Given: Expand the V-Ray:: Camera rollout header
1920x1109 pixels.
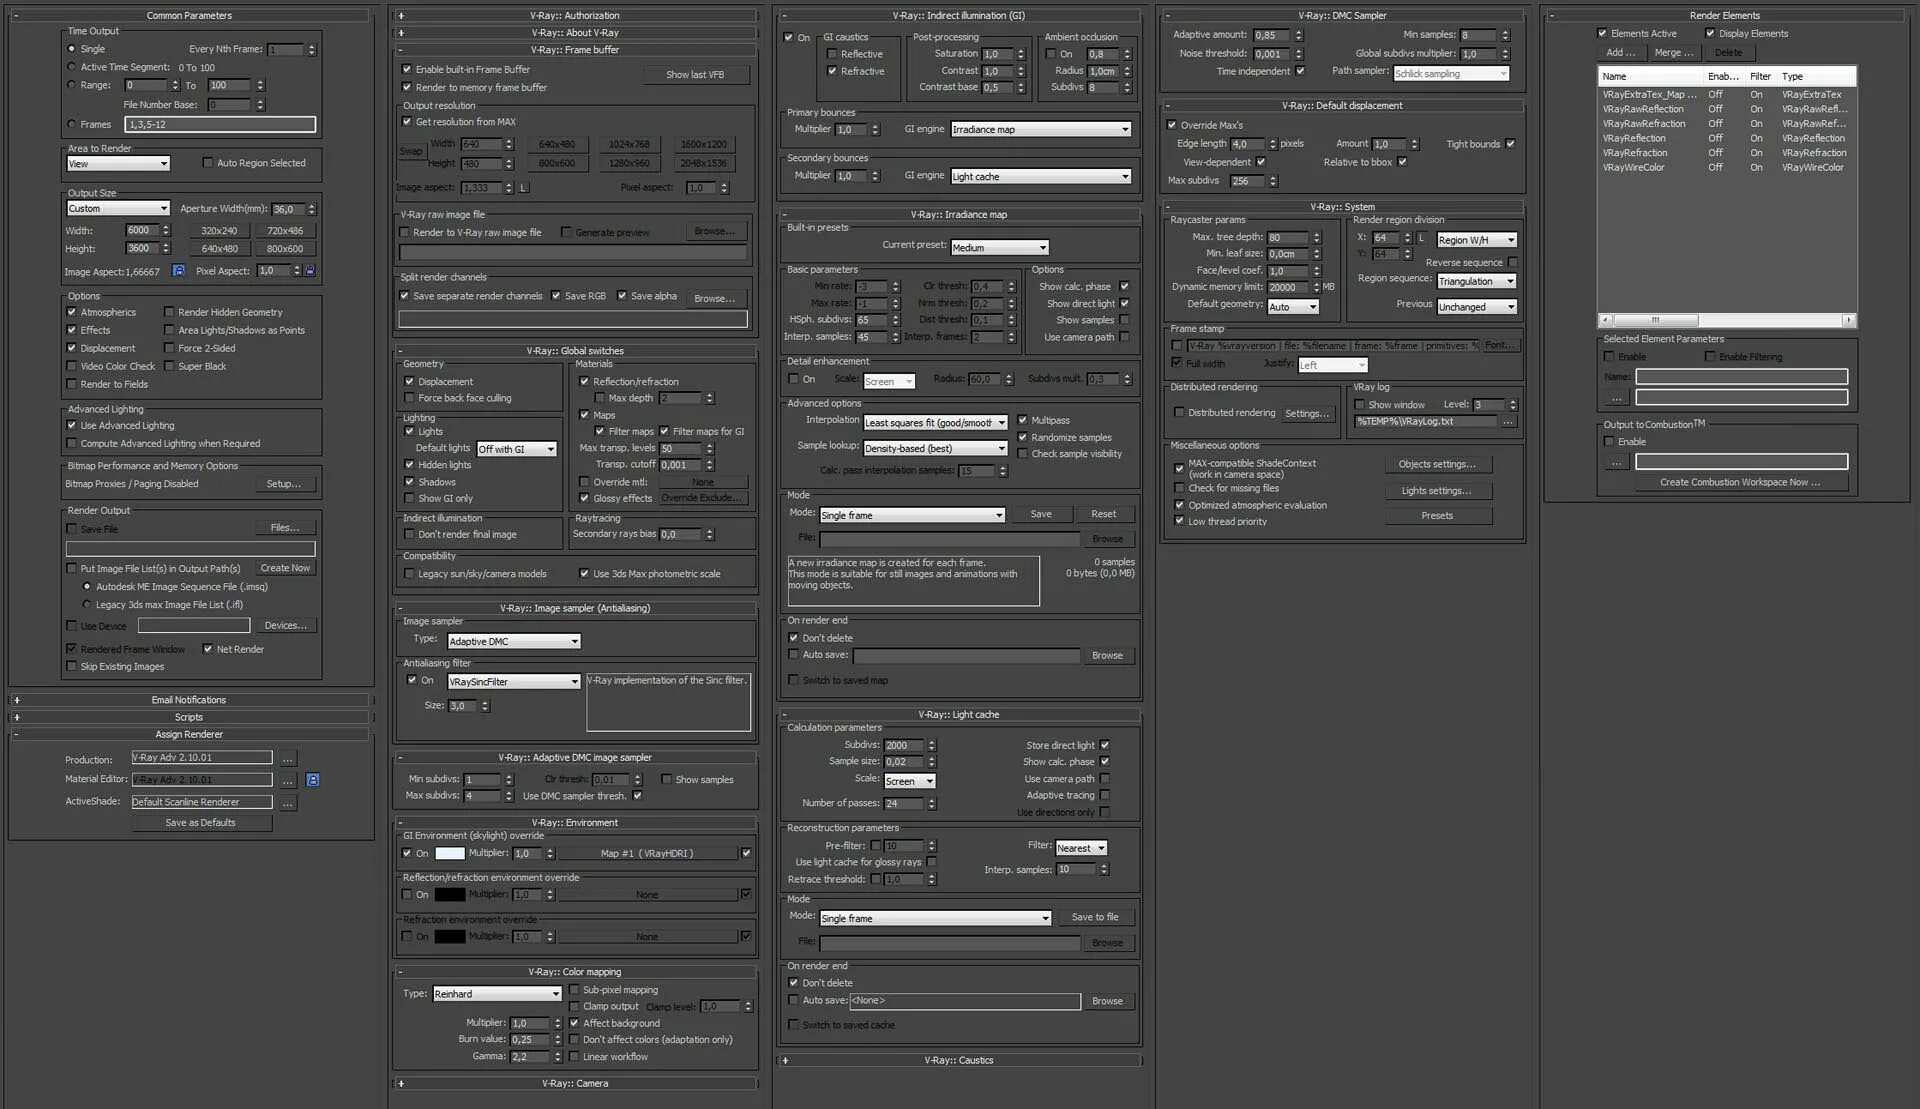Looking at the screenshot, I should (575, 1083).
